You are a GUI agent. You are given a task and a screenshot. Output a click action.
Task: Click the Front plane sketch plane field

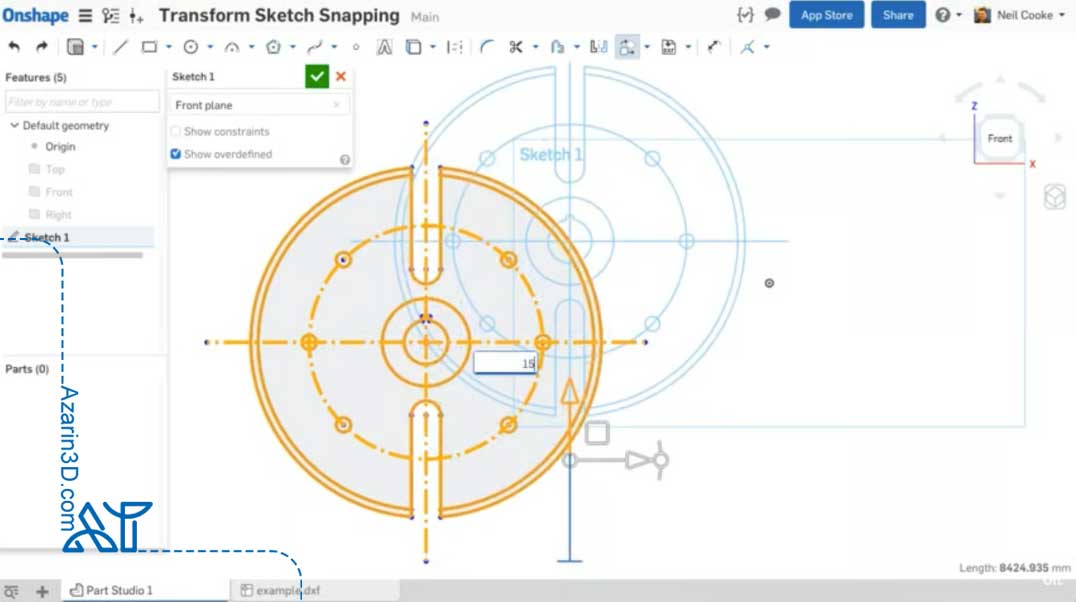click(258, 105)
